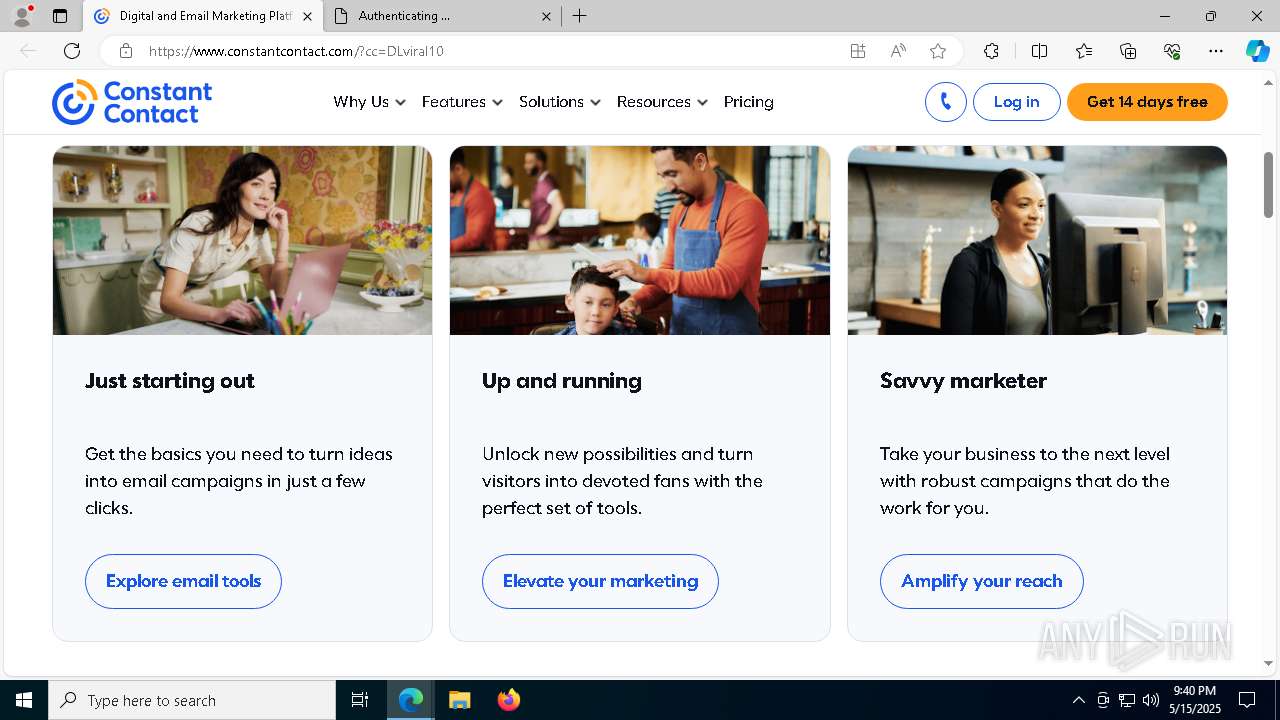Expand the Why Us menu
Image resolution: width=1280 pixels, height=720 pixels.
point(369,102)
